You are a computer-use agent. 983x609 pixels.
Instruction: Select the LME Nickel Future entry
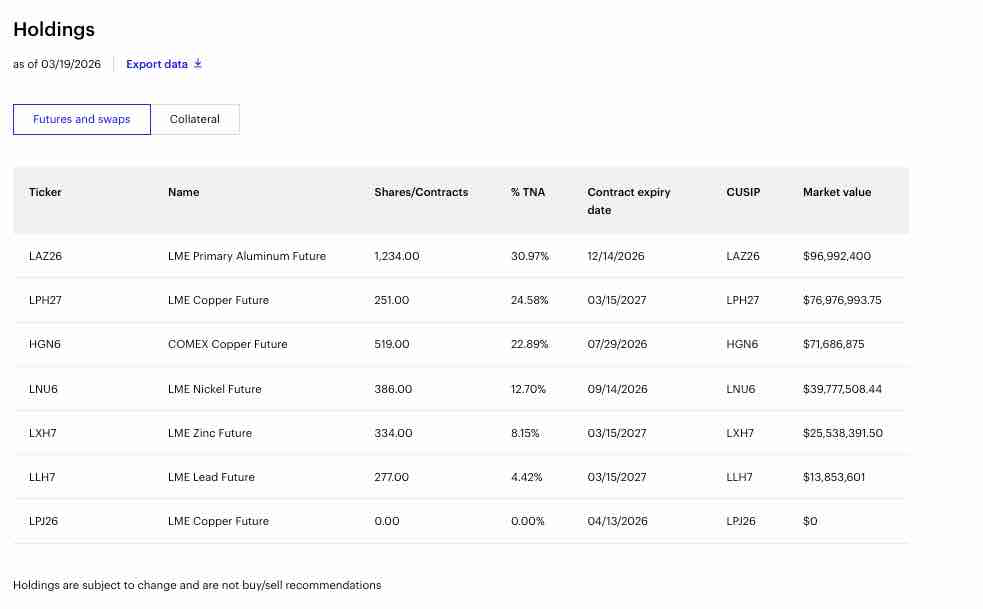(x=214, y=389)
